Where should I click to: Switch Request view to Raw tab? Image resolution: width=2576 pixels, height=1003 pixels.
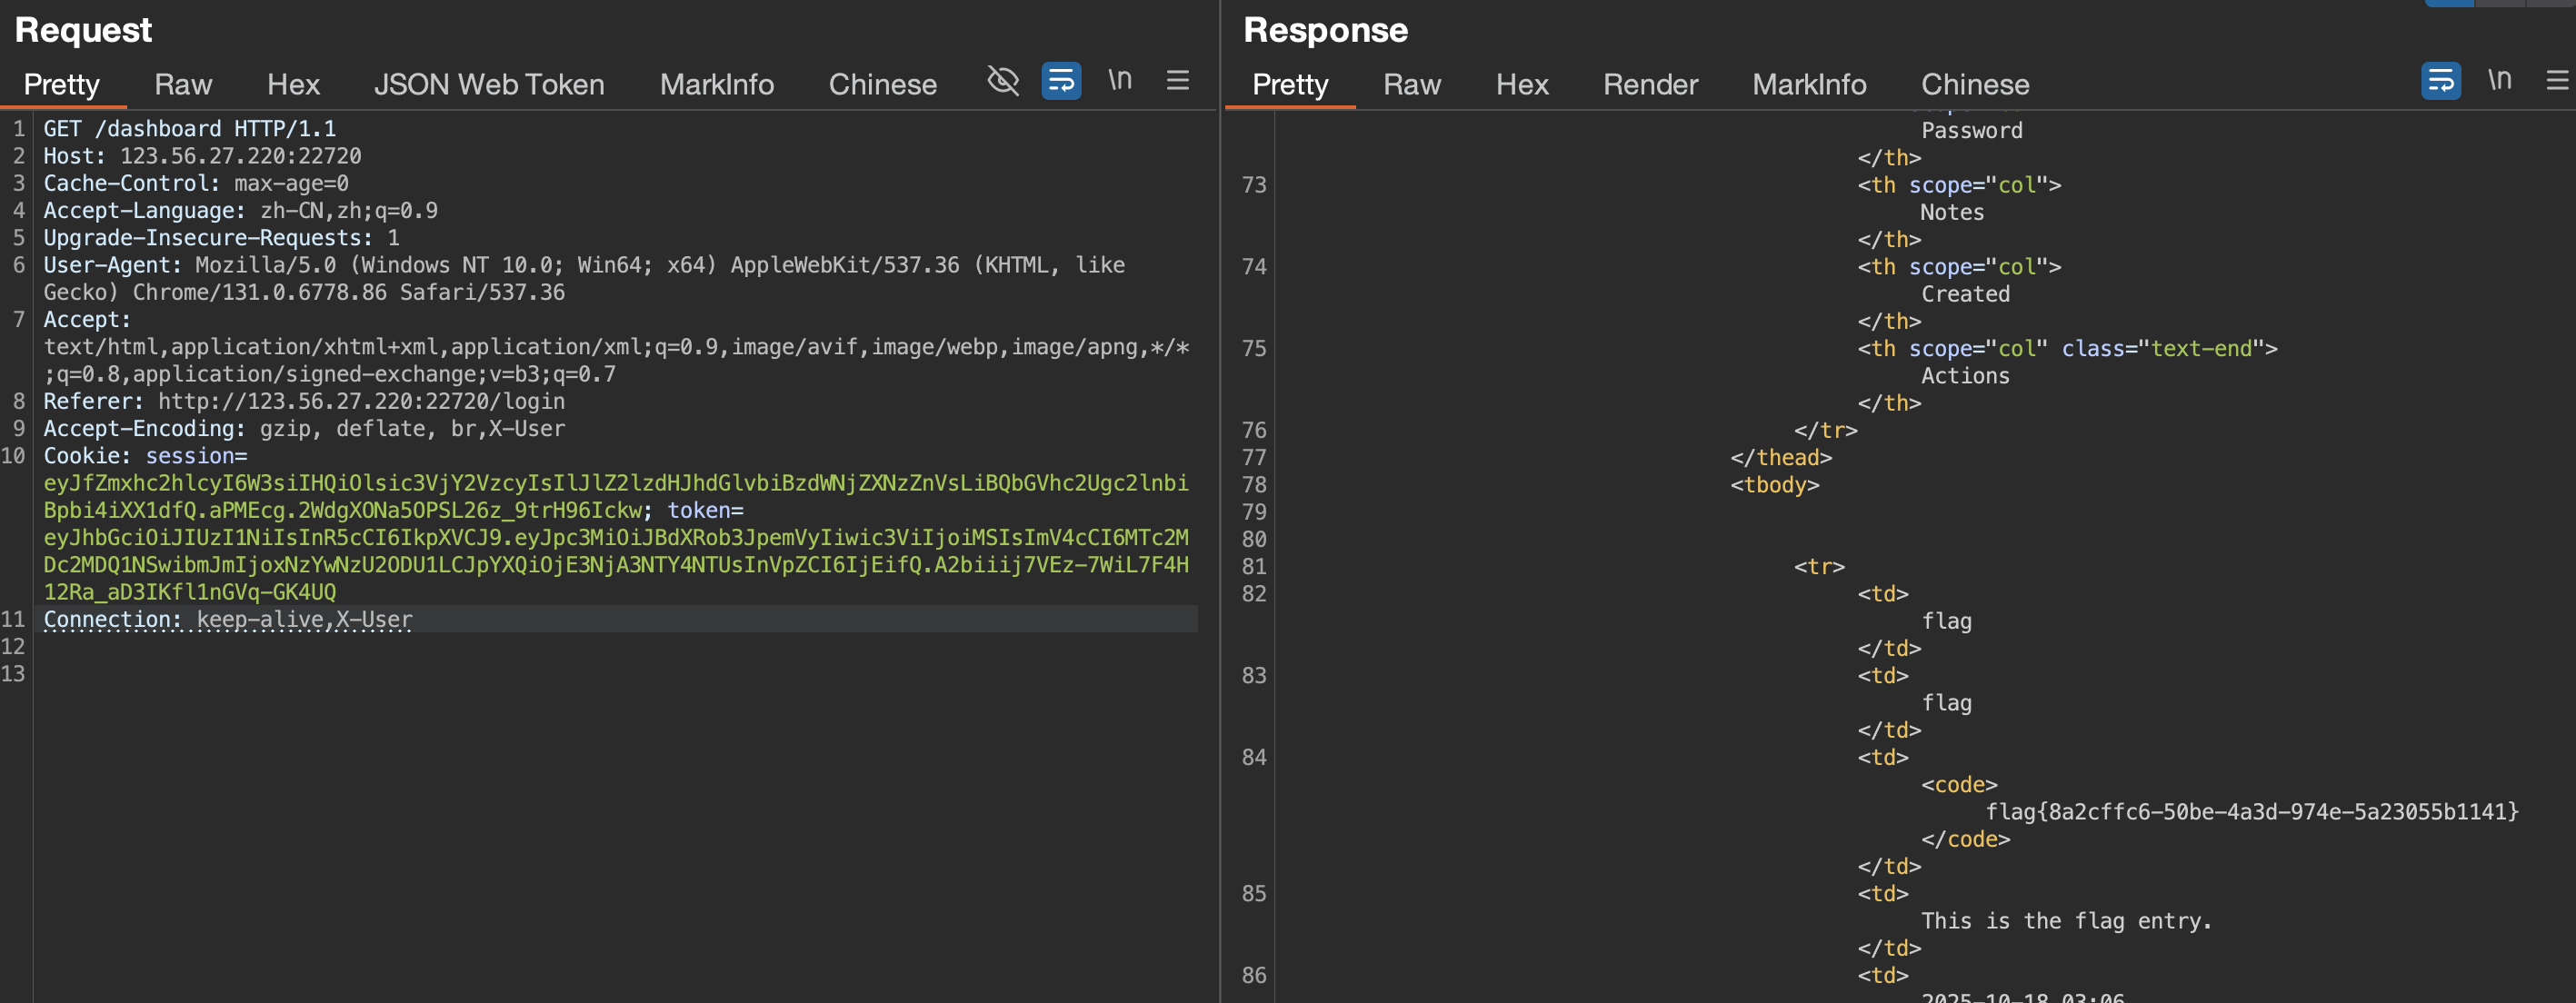tap(183, 85)
